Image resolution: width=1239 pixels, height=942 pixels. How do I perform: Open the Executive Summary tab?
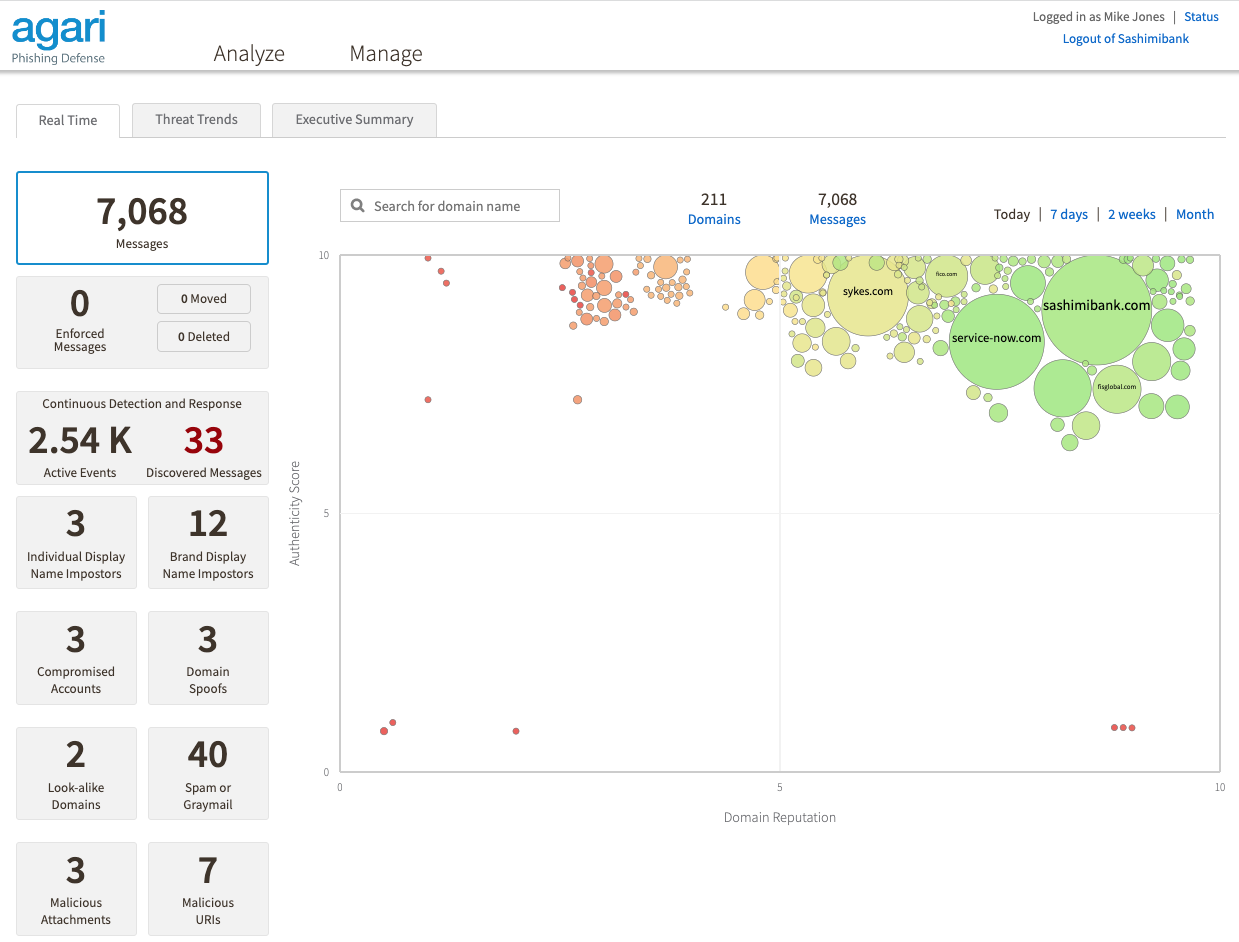pos(354,119)
